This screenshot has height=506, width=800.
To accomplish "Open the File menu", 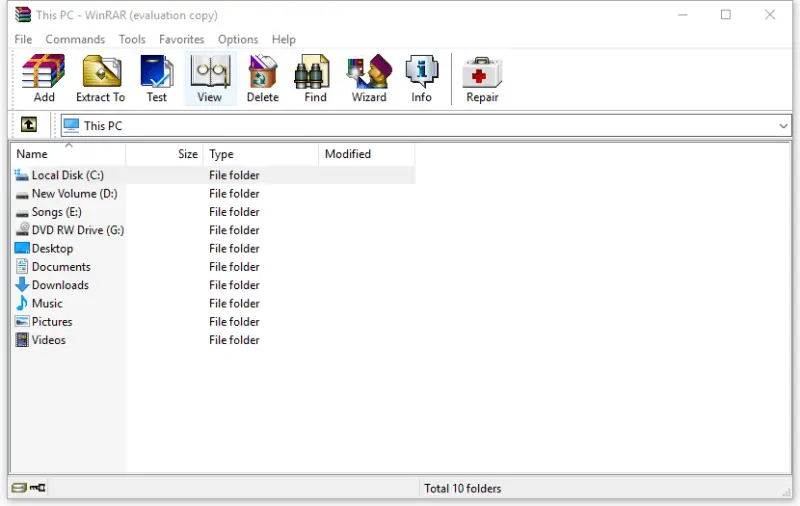I will click(23, 39).
